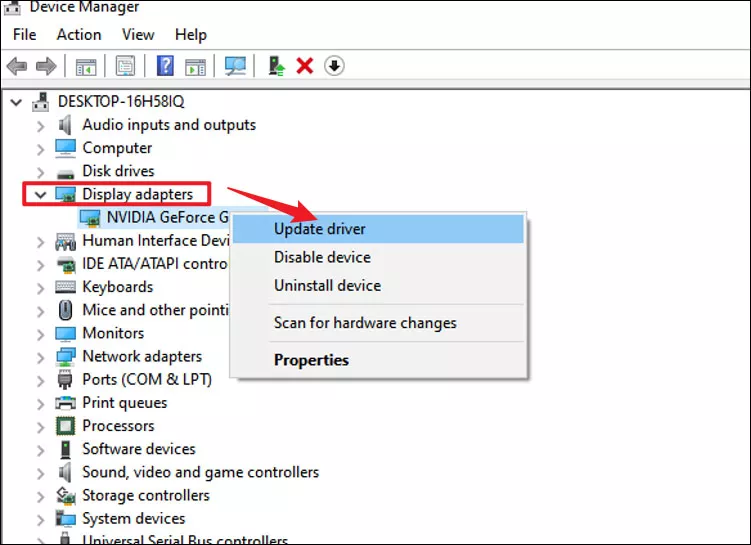
Task: Select the Computer label
Action: [x=117, y=148]
